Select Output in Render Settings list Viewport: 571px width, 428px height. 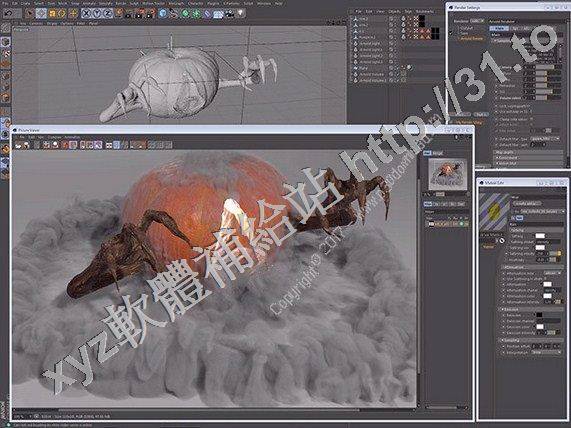[466, 28]
